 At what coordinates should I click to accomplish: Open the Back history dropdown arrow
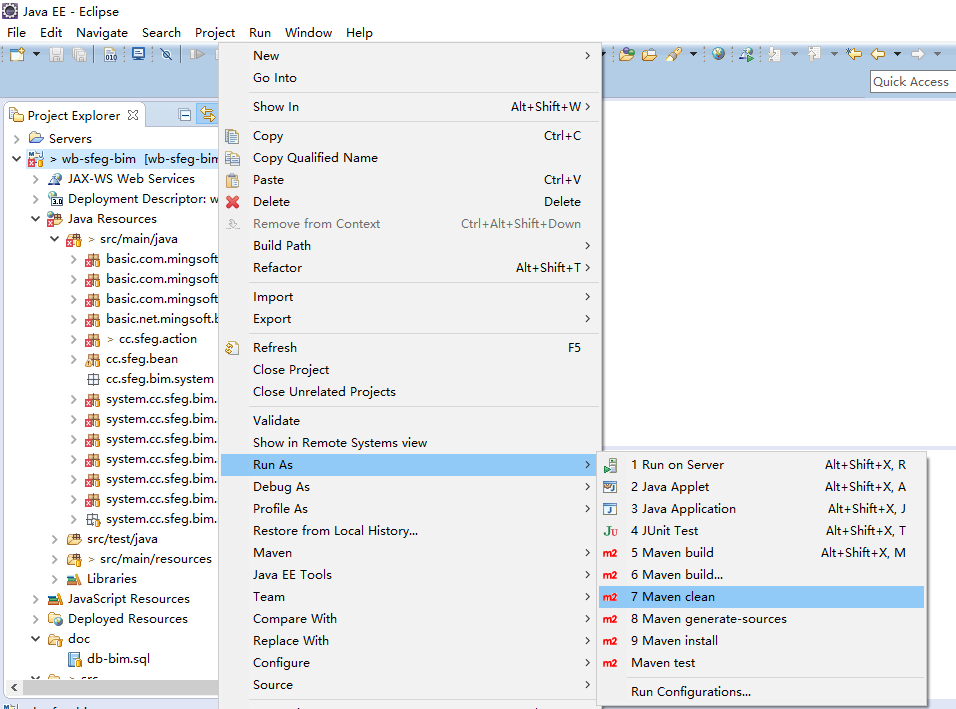tap(897, 54)
